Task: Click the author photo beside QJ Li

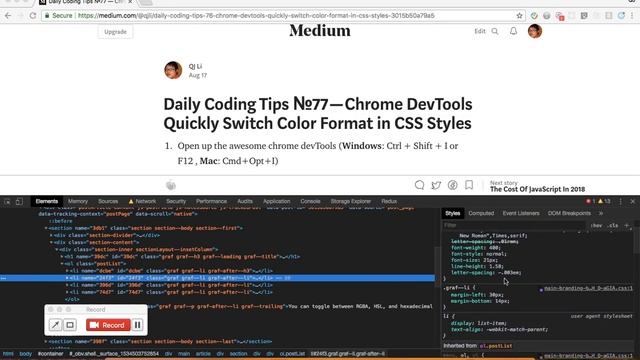Action: pyautogui.click(x=173, y=70)
